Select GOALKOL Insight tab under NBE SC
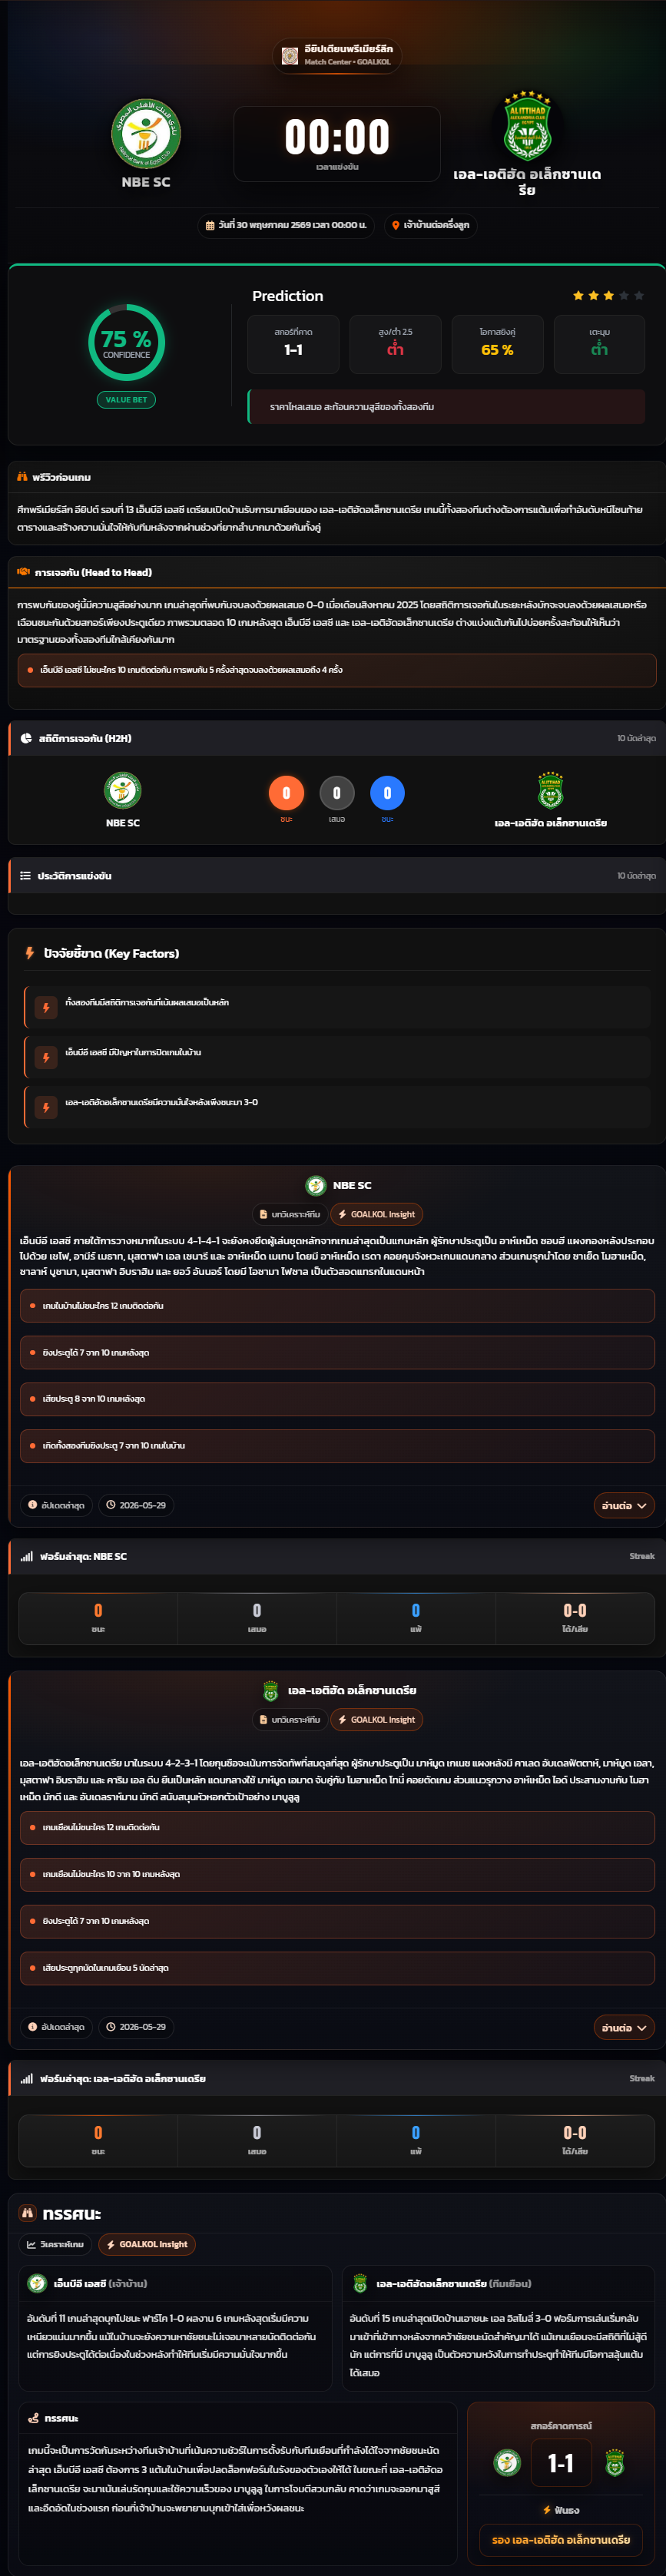Image resolution: width=666 pixels, height=2576 pixels. (x=377, y=1214)
